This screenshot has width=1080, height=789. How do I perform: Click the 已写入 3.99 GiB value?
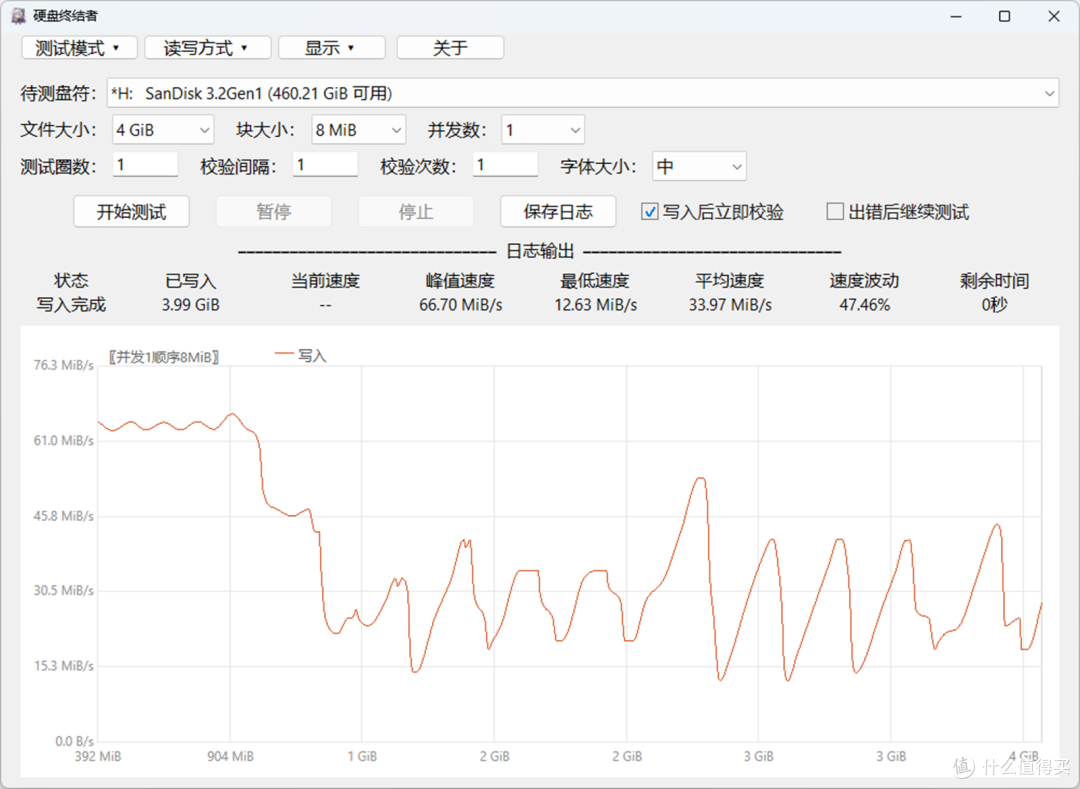[191, 305]
